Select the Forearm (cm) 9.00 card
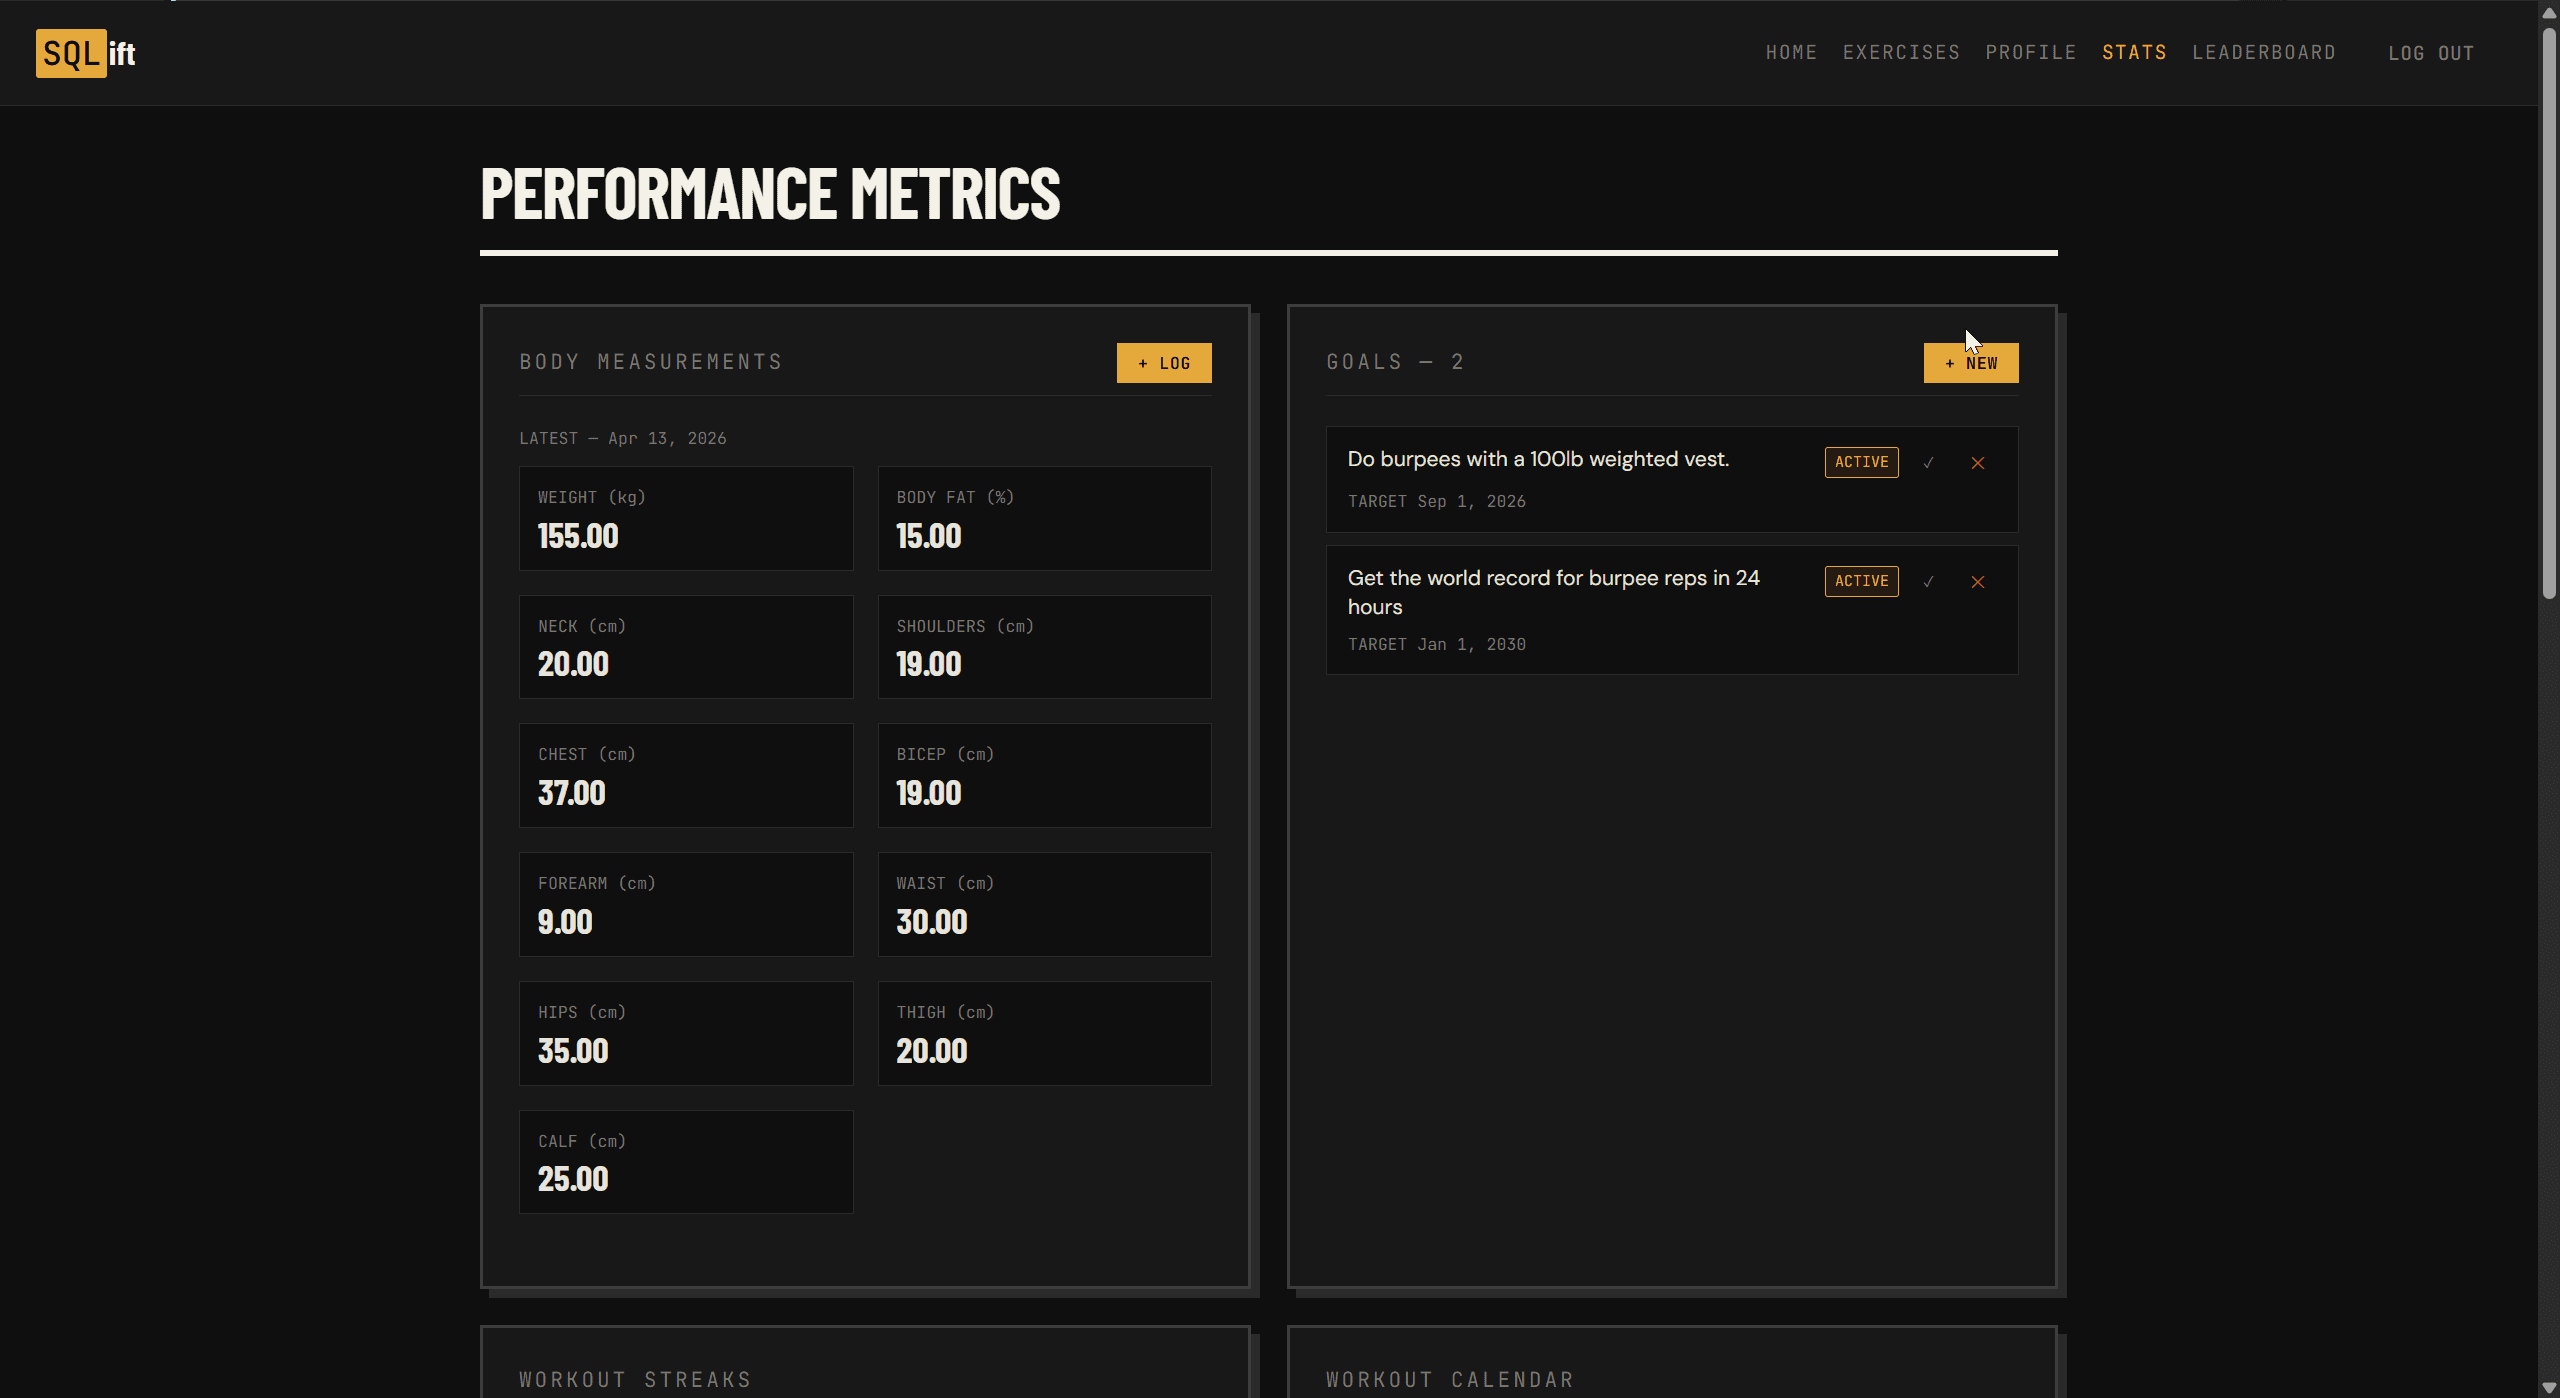Viewport: 2560px width, 1398px height. tap(686, 904)
